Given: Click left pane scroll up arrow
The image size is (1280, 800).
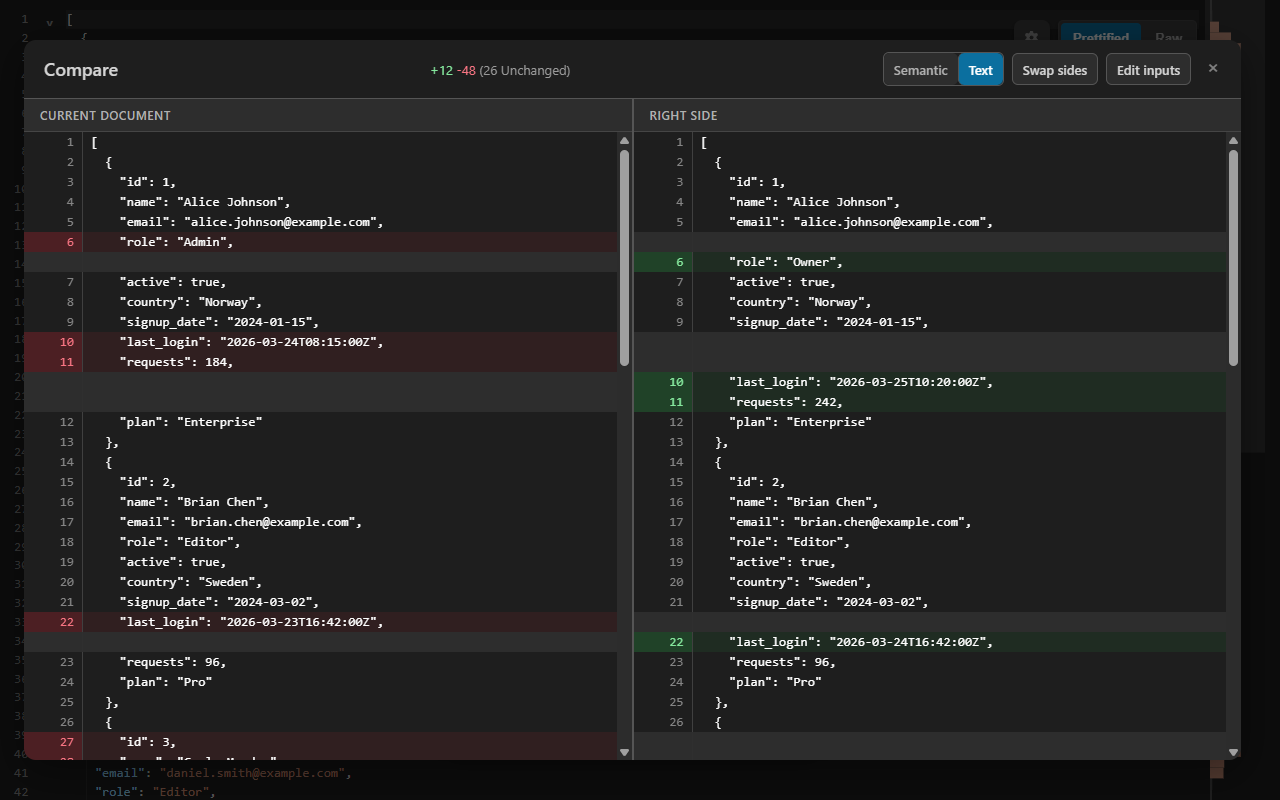Looking at the screenshot, I should pyautogui.click(x=625, y=141).
